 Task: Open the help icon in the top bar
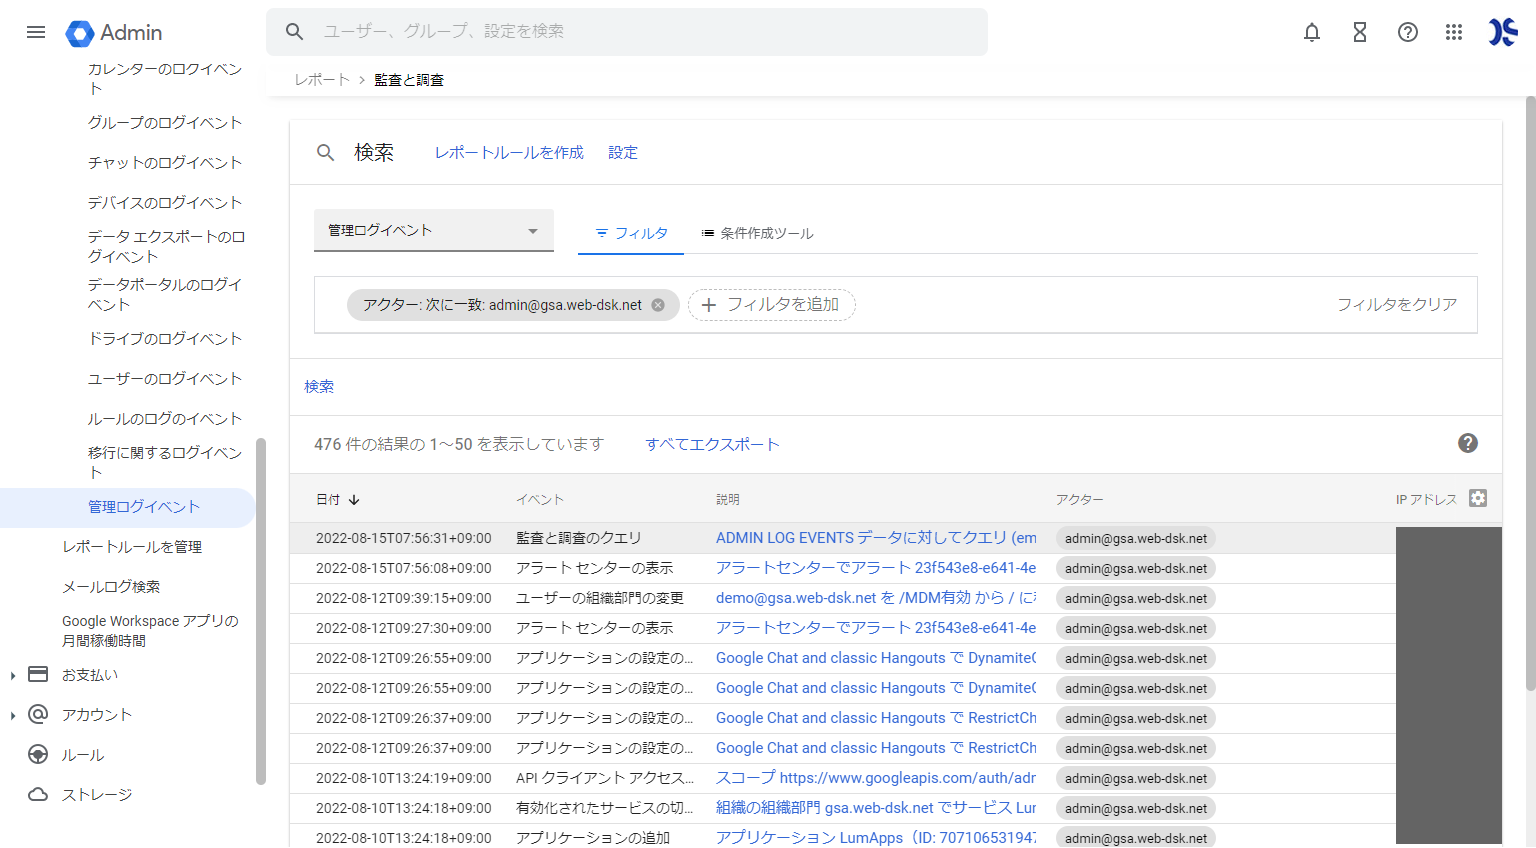1407,32
